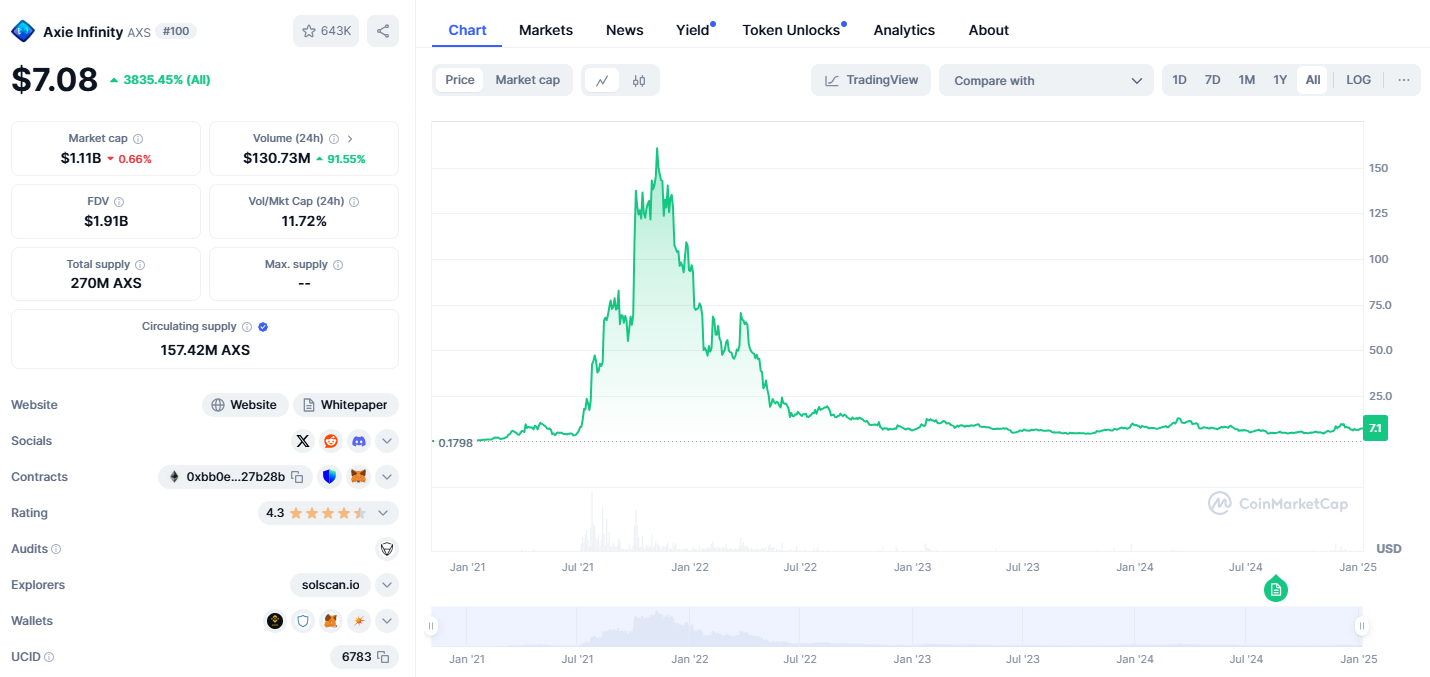Expand more contracts with chevron
This screenshot has width=1430, height=677.
point(387,477)
